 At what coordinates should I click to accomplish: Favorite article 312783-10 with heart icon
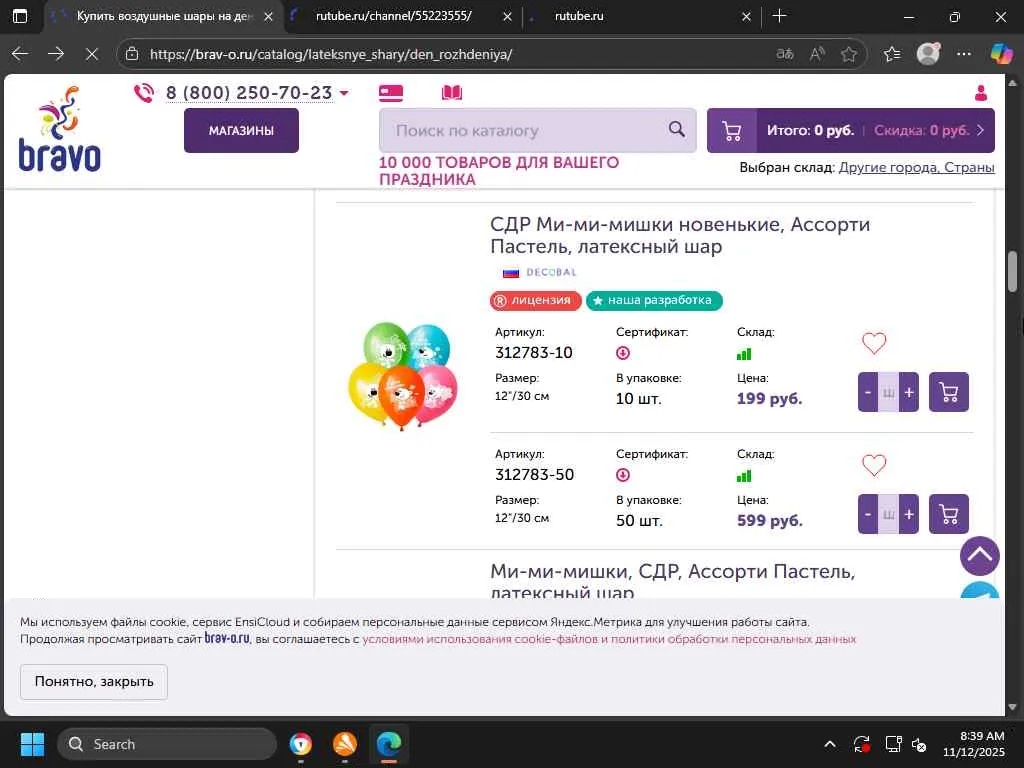pyautogui.click(x=874, y=343)
